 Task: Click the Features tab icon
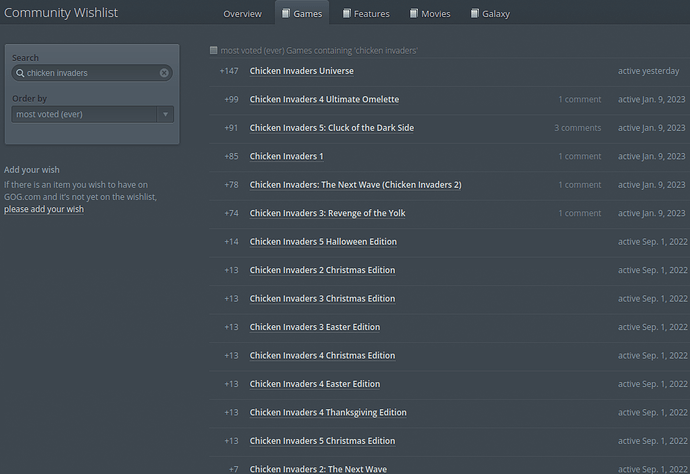point(347,14)
